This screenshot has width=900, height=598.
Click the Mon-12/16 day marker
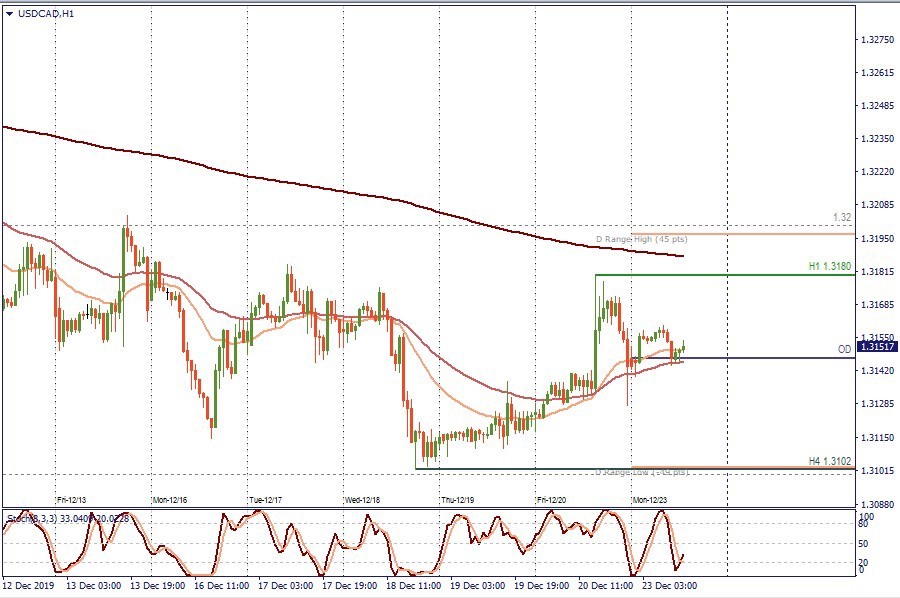pos(168,497)
